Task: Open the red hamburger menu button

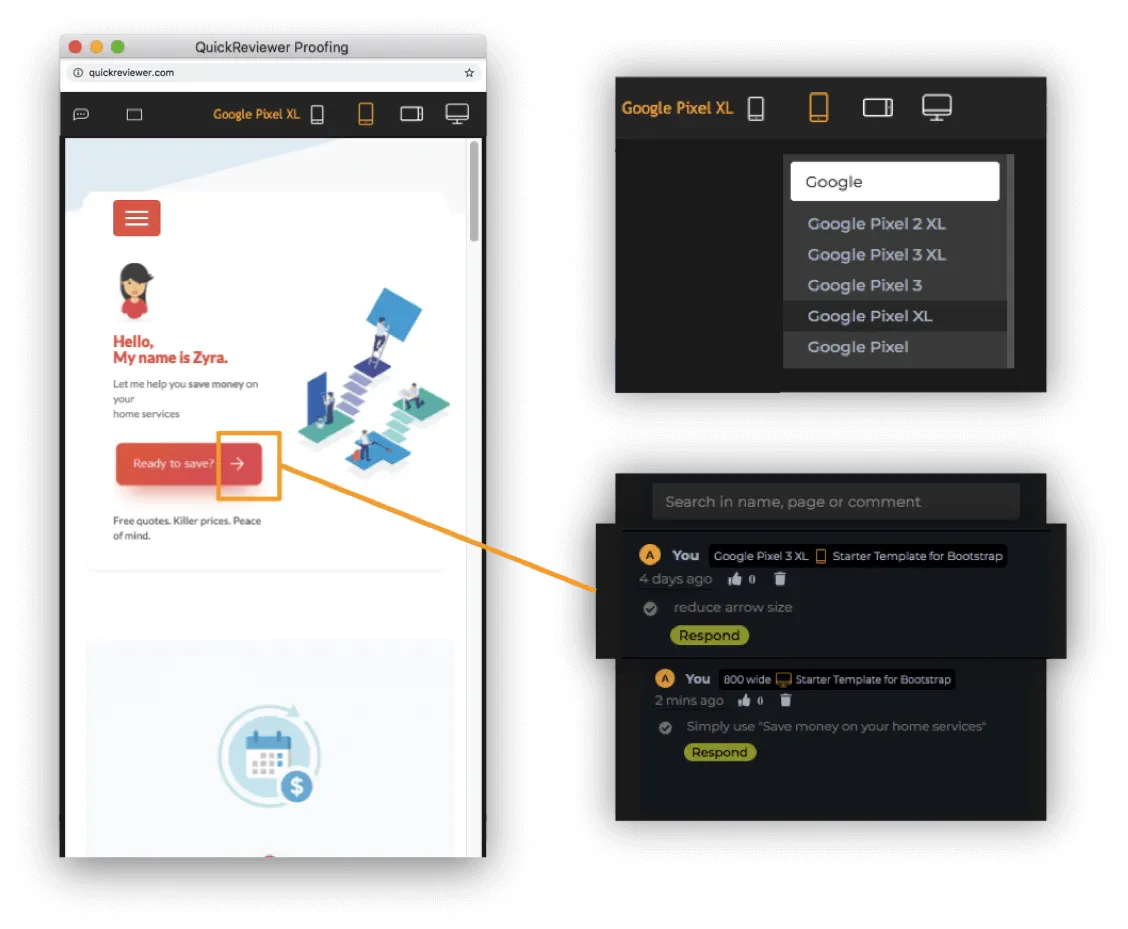Action: pyautogui.click(x=137, y=218)
